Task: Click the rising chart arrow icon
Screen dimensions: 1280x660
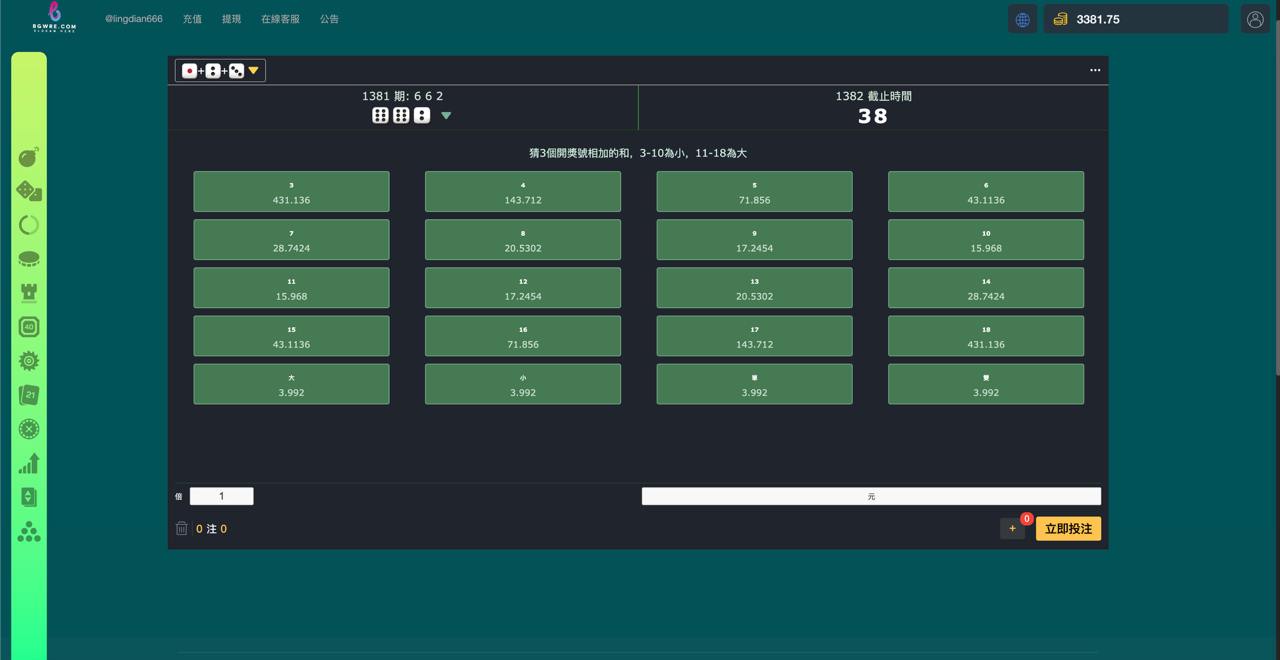Action: [x=29, y=463]
